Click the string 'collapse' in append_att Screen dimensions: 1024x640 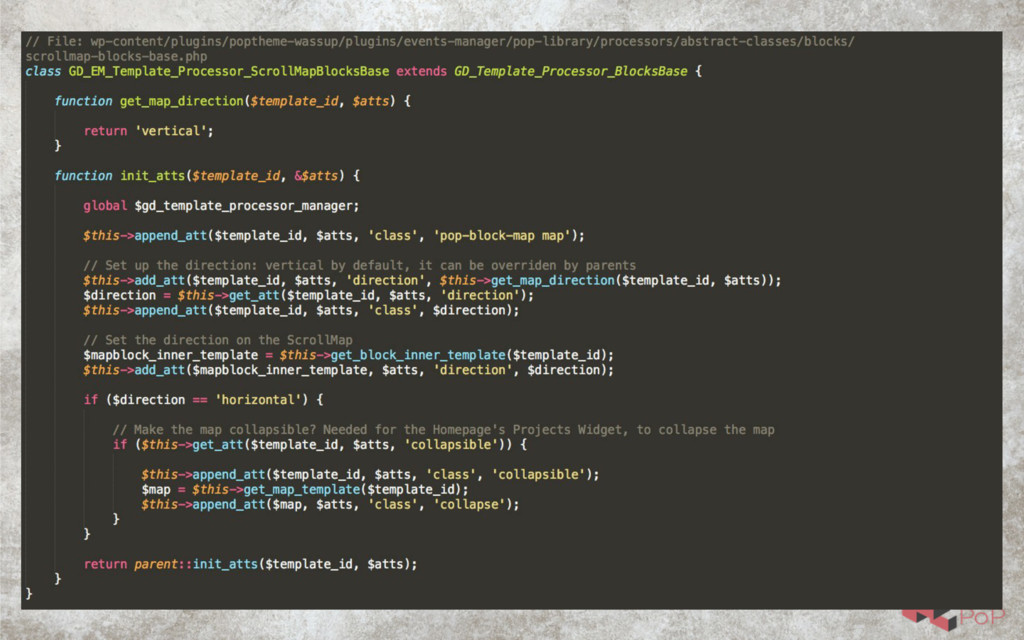pos(469,505)
